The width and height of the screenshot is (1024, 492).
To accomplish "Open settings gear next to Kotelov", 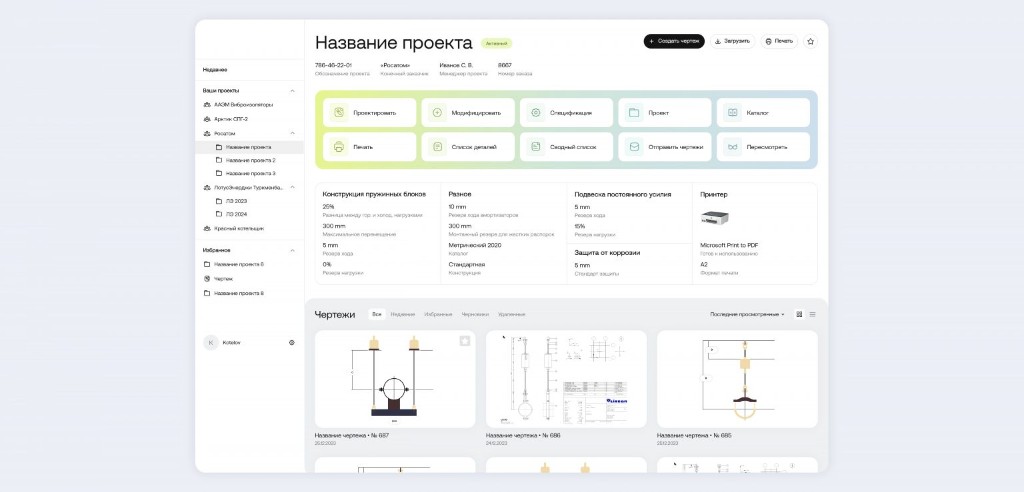I will pos(292,342).
